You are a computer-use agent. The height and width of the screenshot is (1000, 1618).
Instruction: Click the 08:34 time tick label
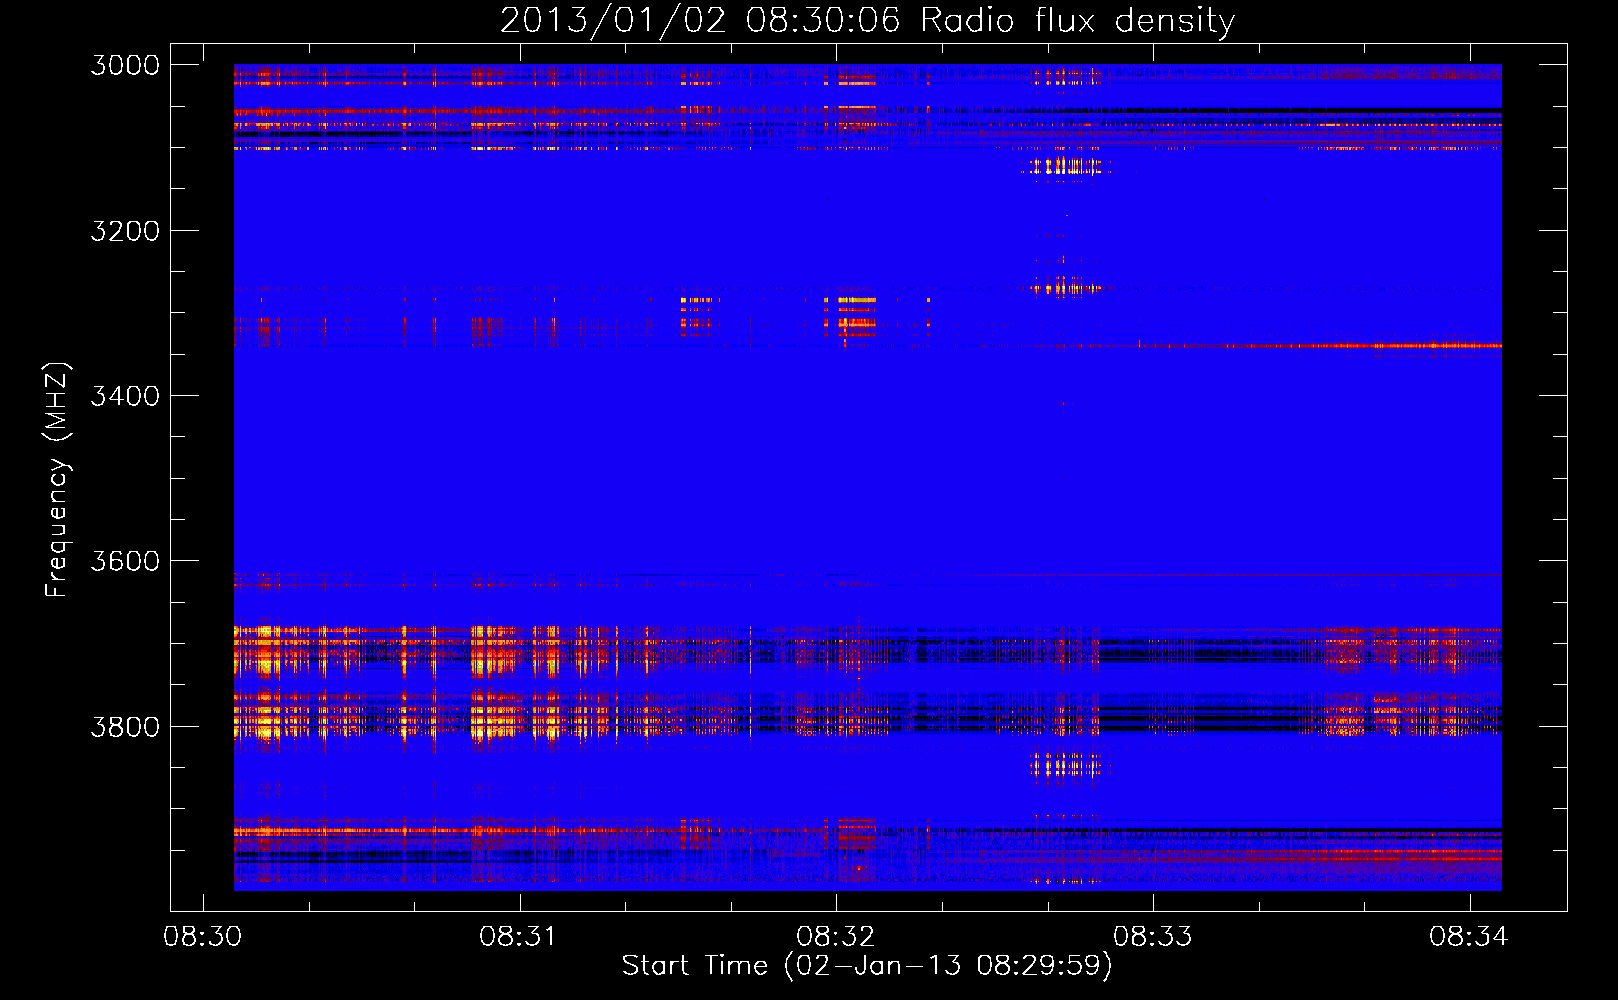(1469, 937)
